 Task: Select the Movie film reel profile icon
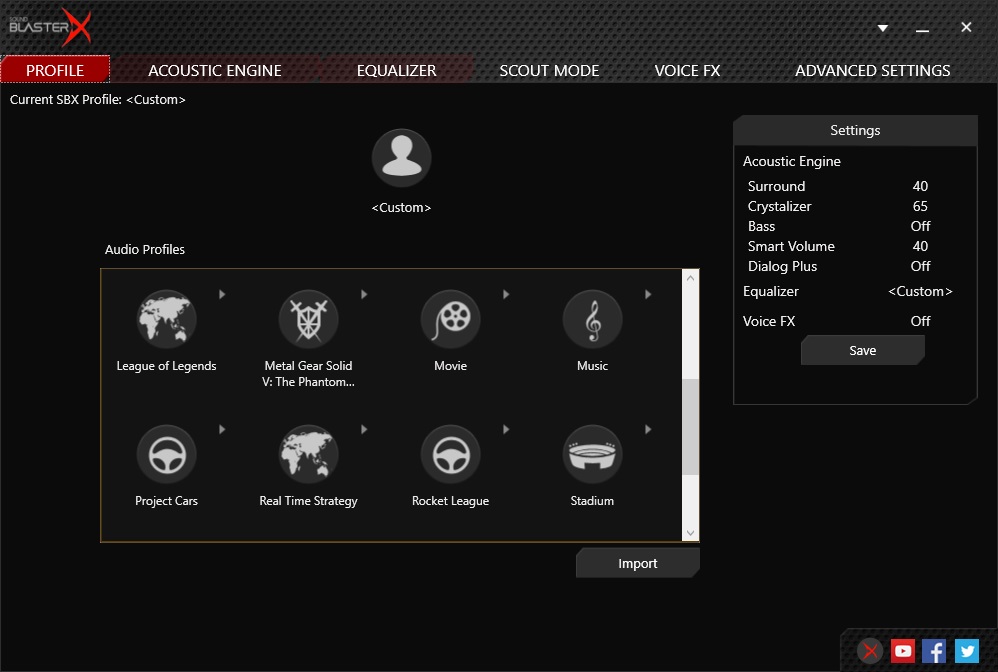[x=451, y=319]
